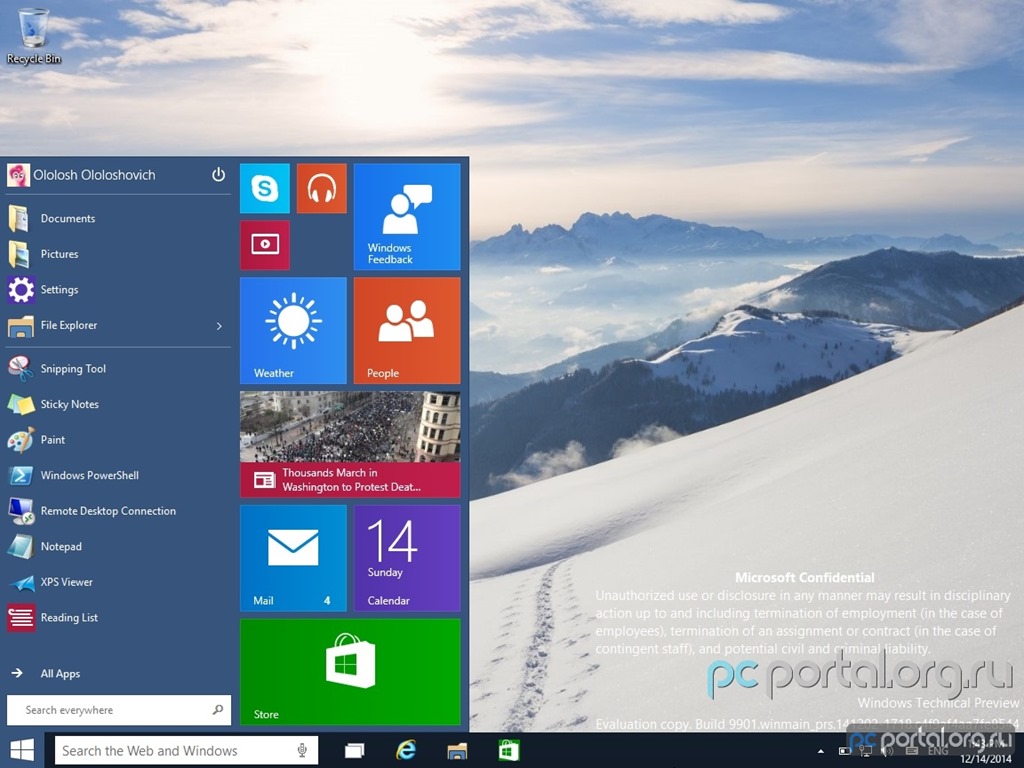Click the power button in Start menu
The height and width of the screenshot is (768, 1024).
[x=219, y=175]
